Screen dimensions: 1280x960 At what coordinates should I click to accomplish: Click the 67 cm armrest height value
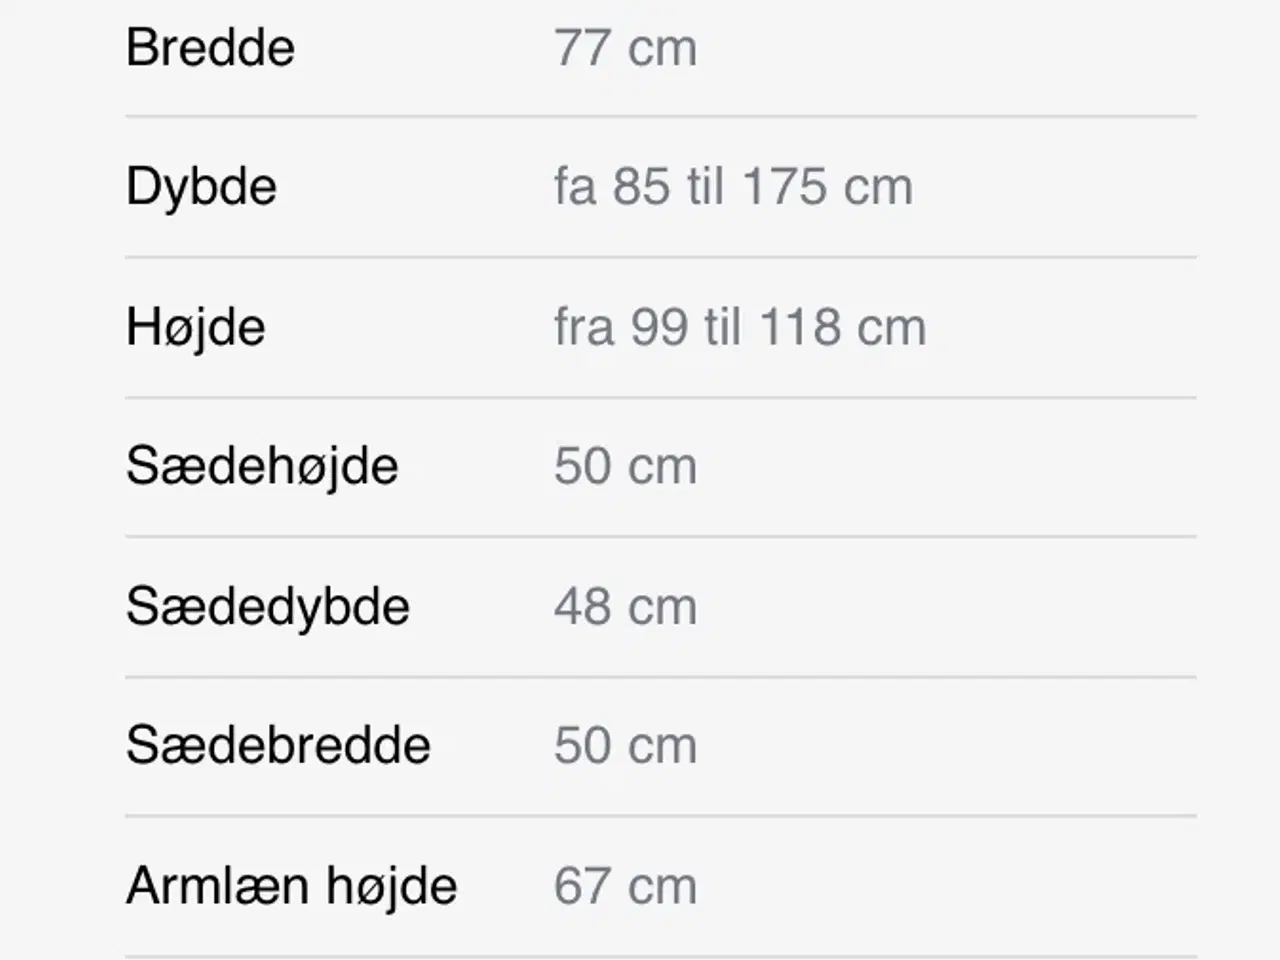[x=625, y=885]
